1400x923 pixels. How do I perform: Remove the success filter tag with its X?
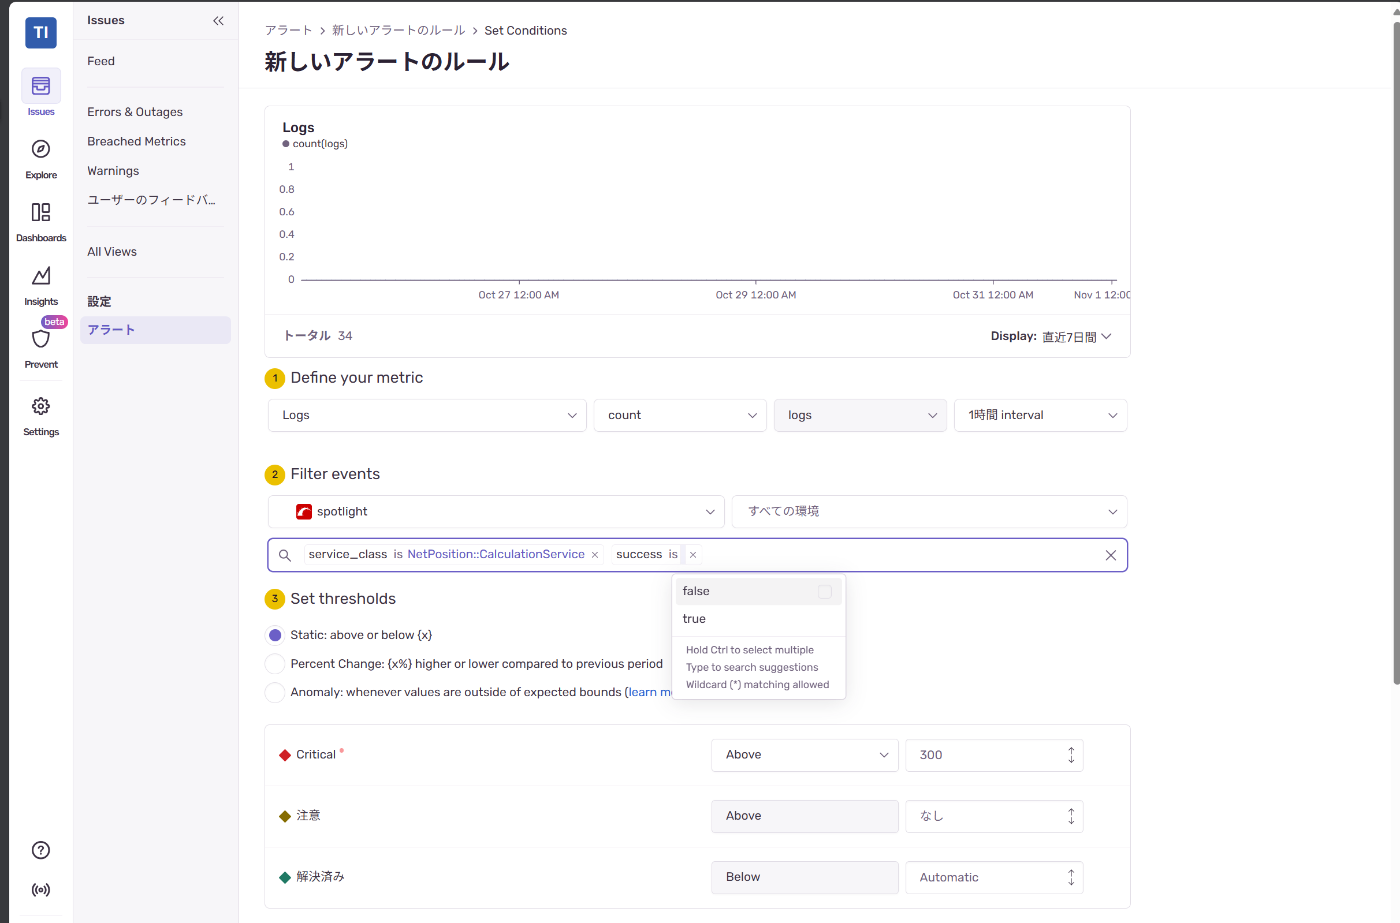(692, 554)
